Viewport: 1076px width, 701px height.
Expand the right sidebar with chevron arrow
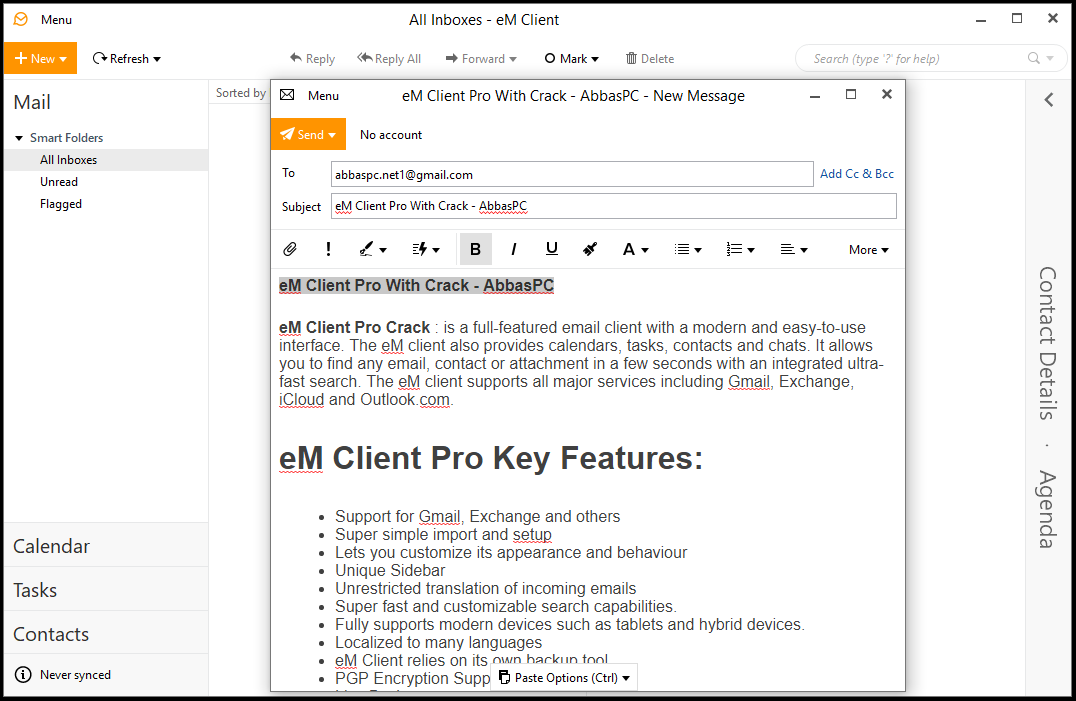[x=1049, y=100]
